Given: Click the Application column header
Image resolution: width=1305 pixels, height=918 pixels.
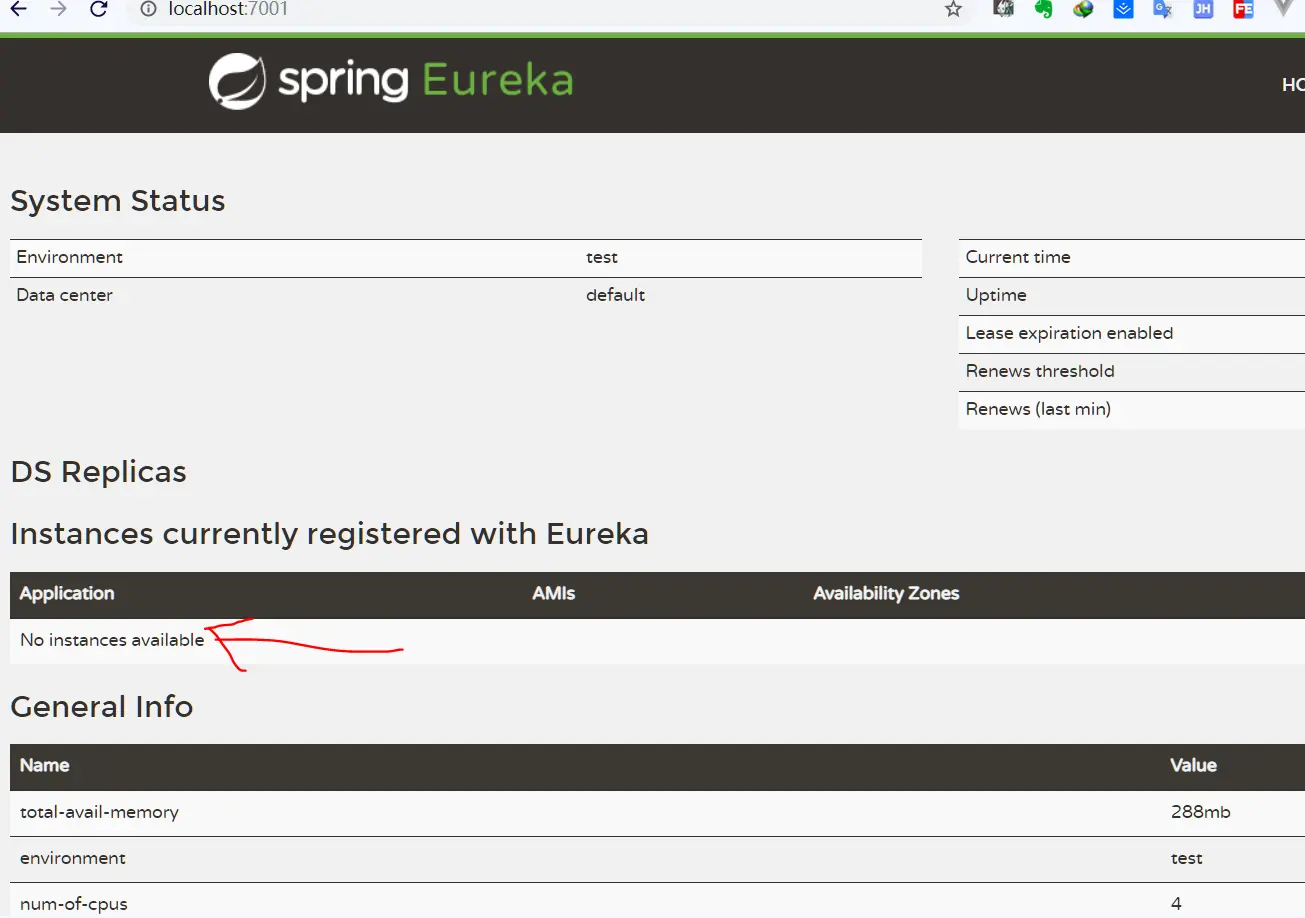Looking at the screenshot, I should [67, 593].
